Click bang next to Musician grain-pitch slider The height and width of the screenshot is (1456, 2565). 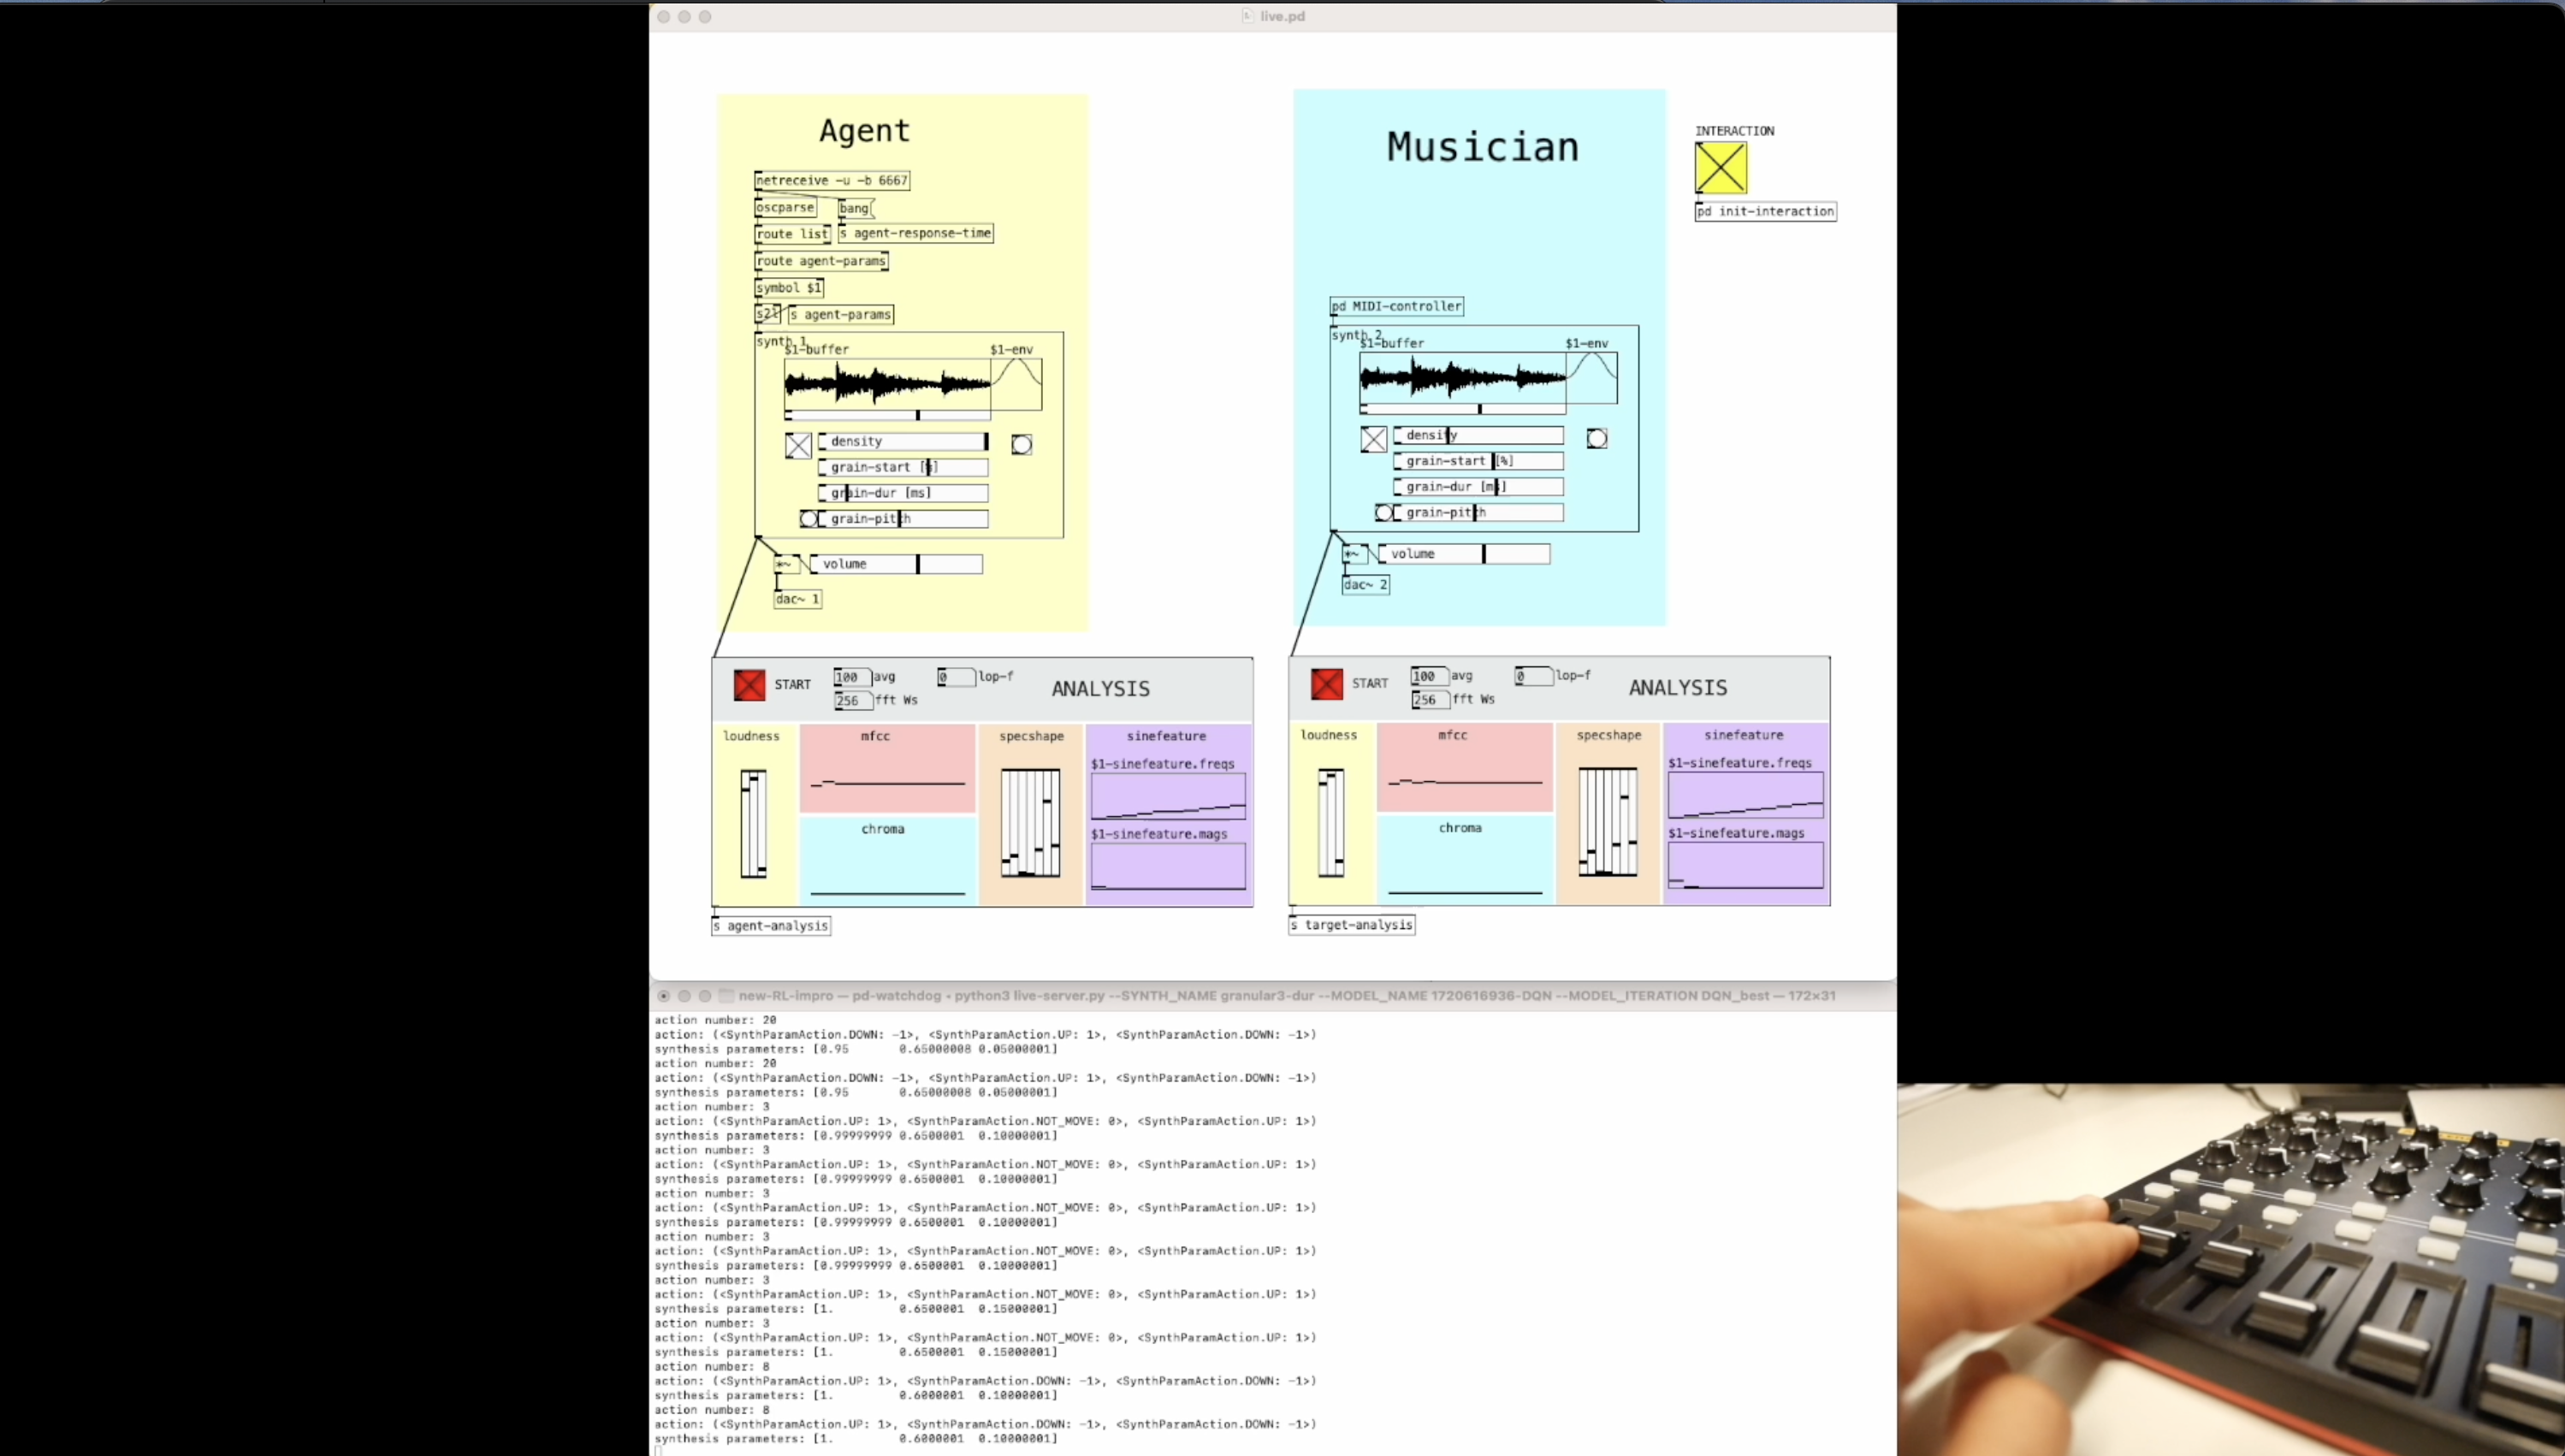(x=1383, y=513)
